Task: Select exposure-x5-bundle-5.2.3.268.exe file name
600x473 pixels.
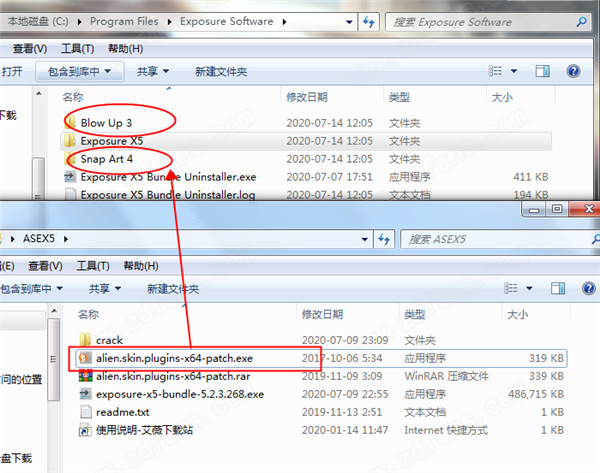Action: tap(180, 394)
